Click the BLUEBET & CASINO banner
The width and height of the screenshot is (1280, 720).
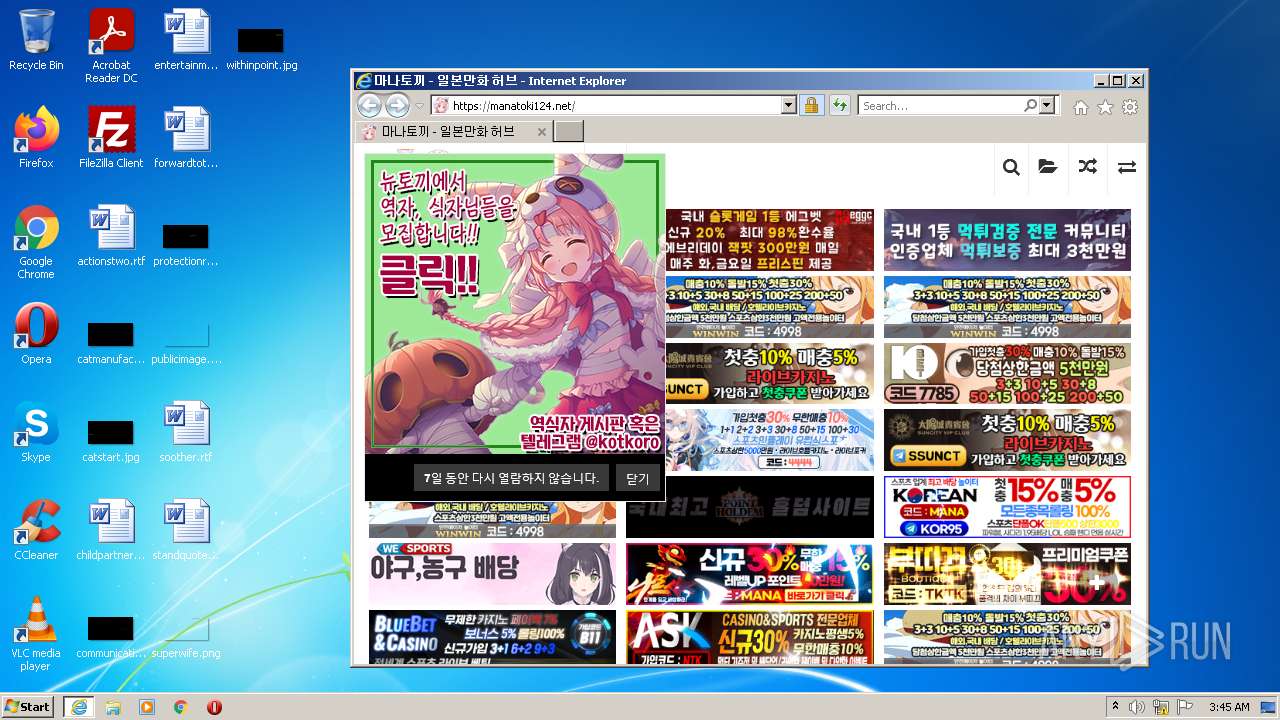pos(492,637)
